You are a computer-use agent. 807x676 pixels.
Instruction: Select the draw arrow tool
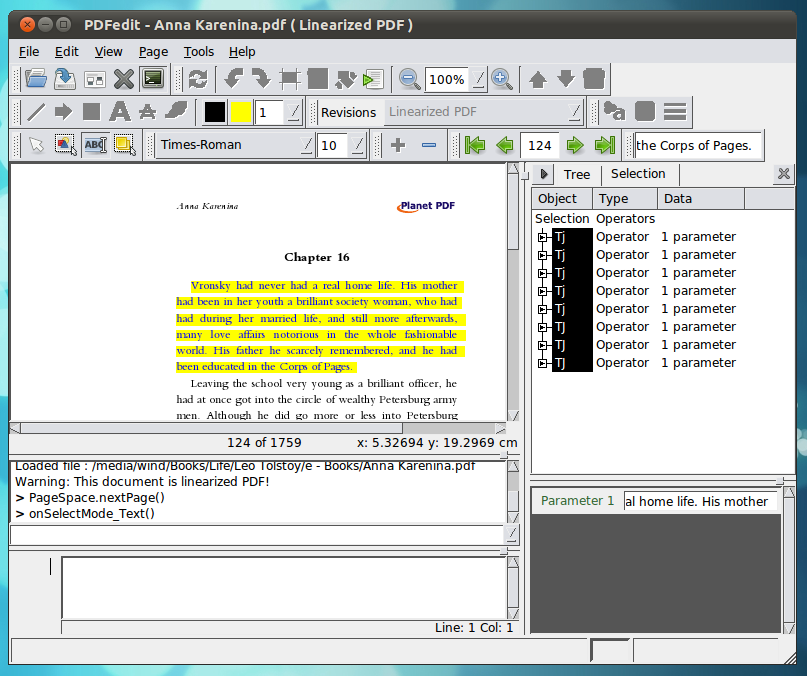pos(63,112)
